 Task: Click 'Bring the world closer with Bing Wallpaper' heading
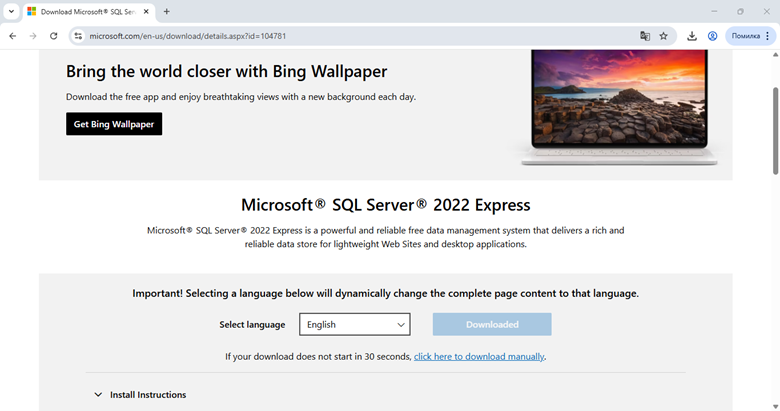[226, 71]
